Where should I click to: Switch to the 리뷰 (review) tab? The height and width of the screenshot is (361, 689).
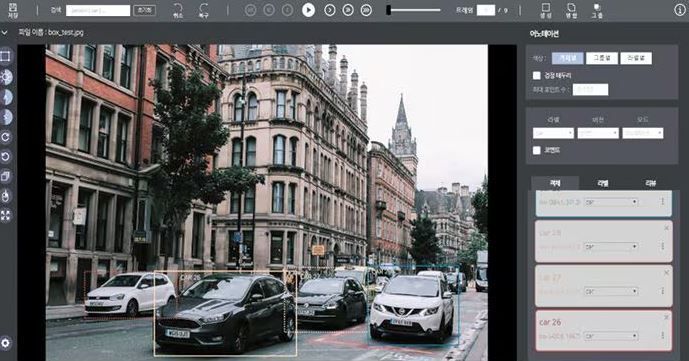click(650, 183)
